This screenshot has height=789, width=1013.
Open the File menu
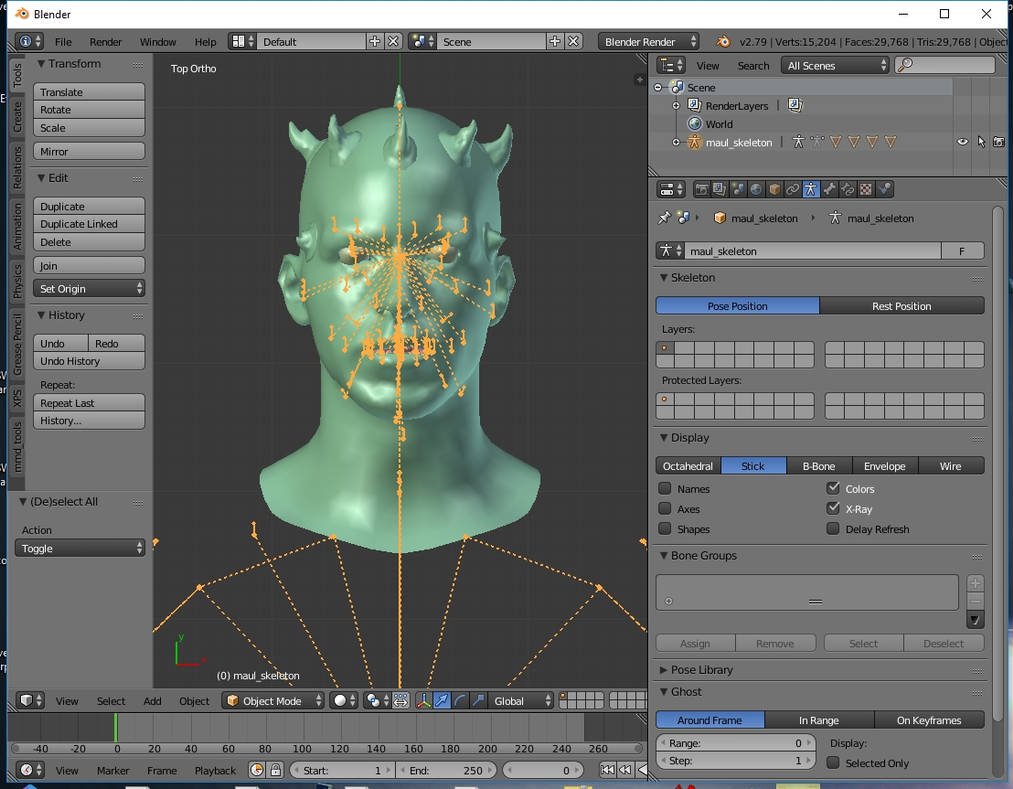(x=63, y=41)
